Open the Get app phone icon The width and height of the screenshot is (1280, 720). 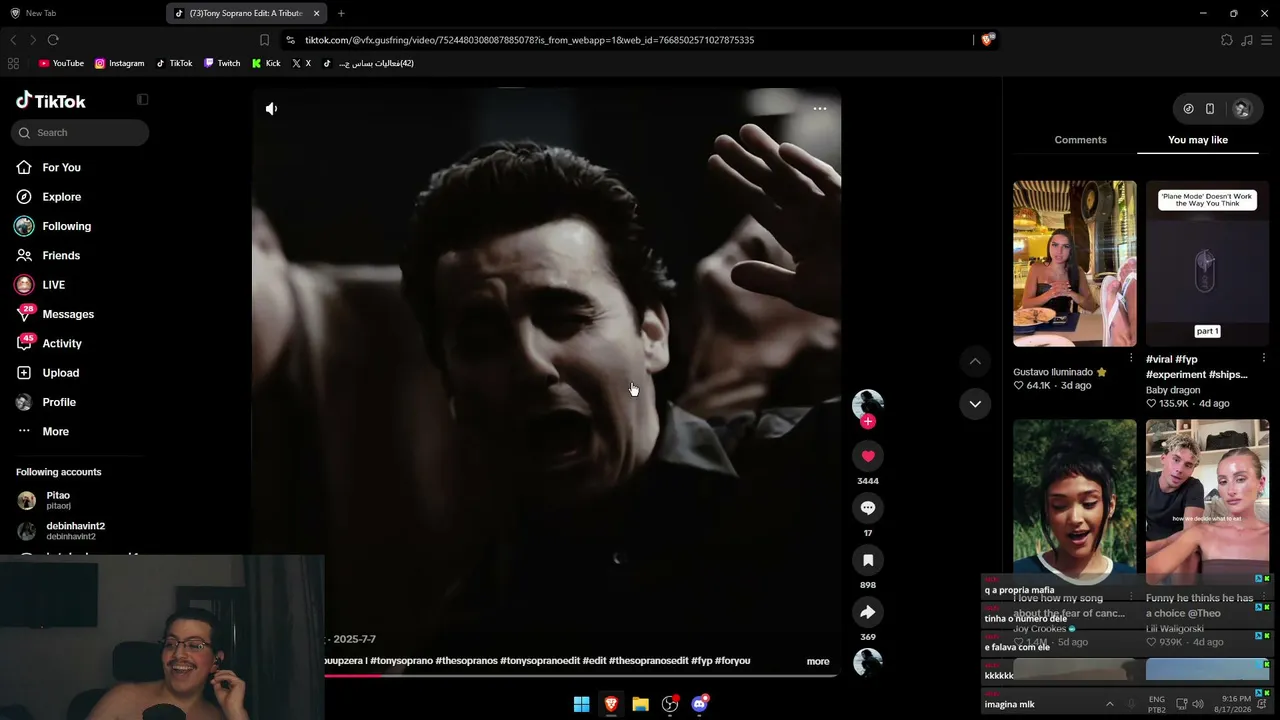[1210, 109]
